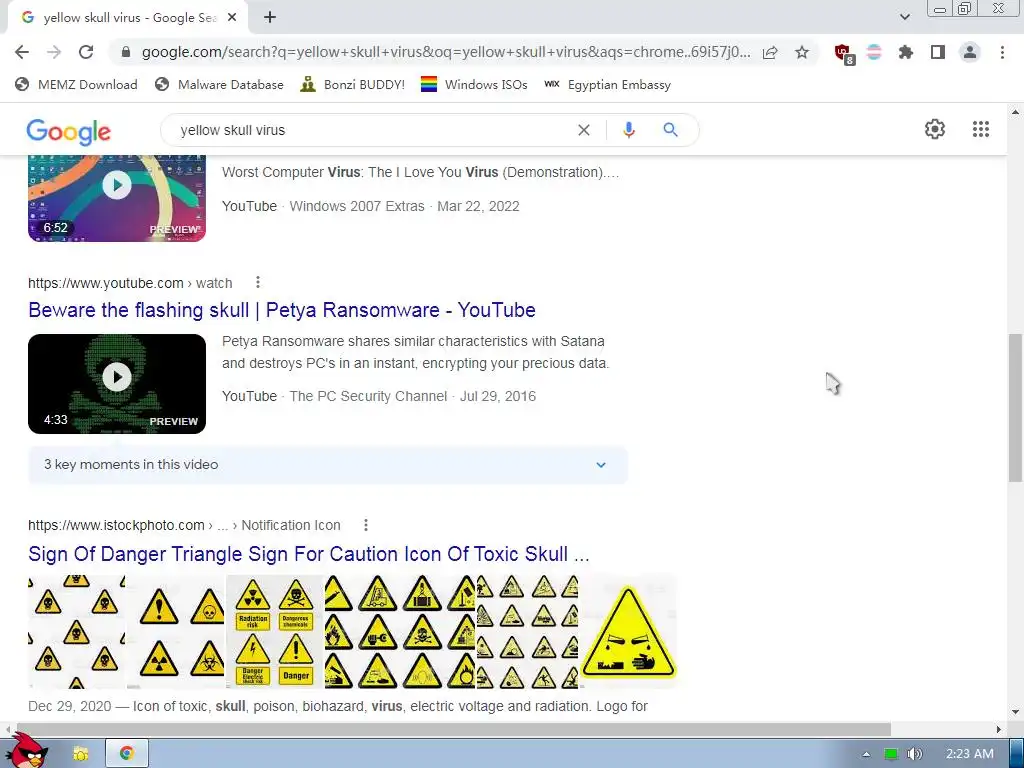Open the Bonzi BUDDY! bookmark

[353, 84]
